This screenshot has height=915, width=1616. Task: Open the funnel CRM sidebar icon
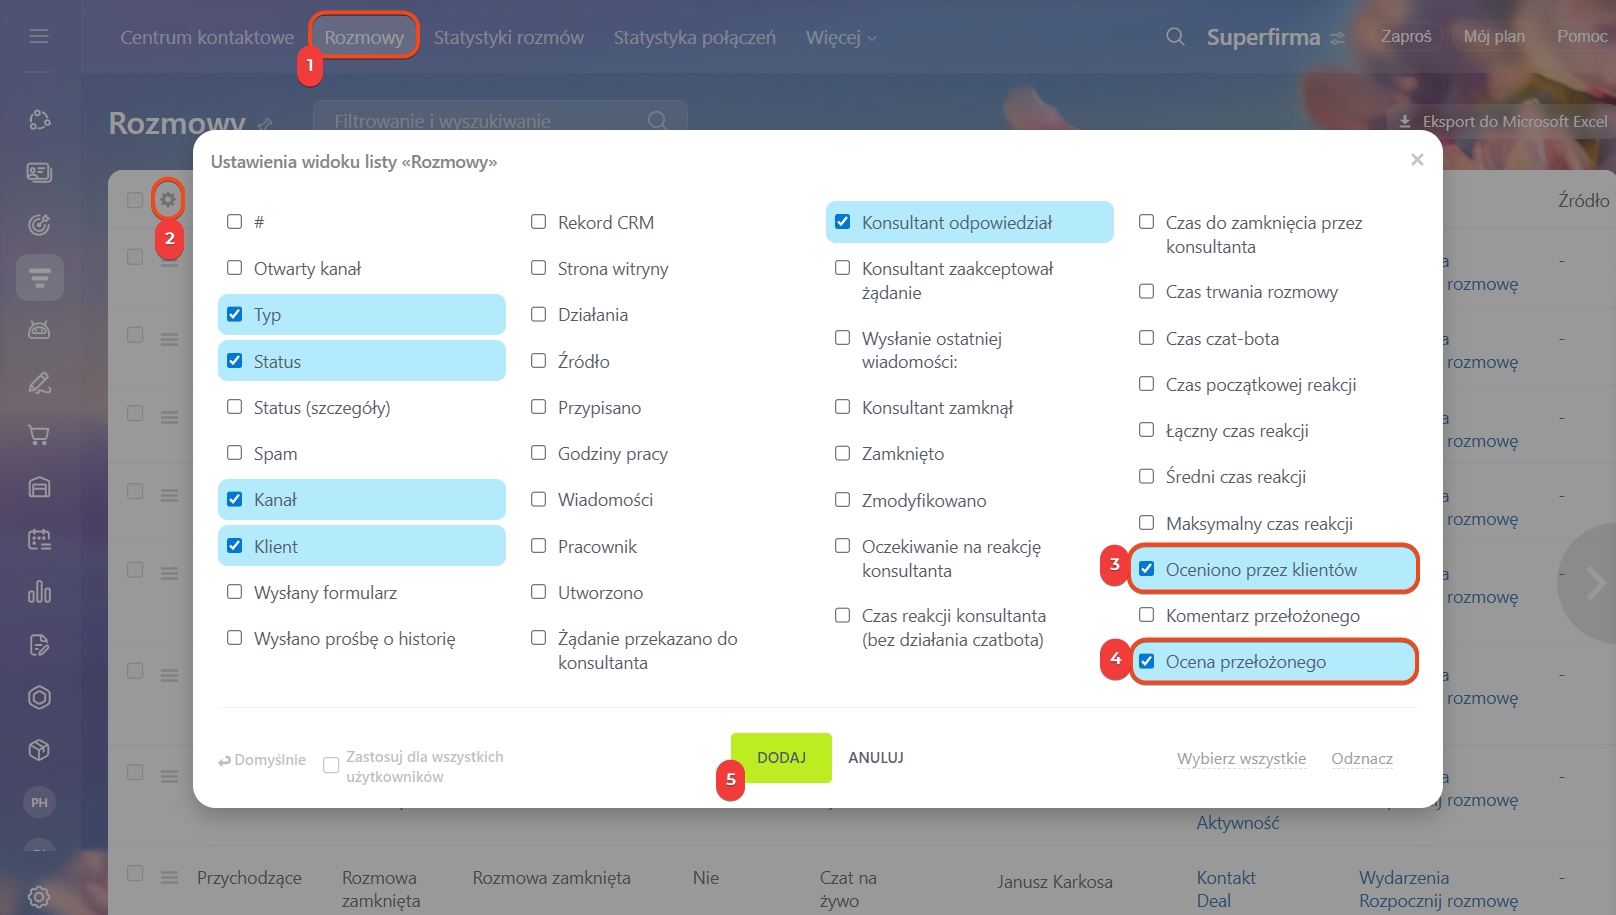[40, 277]
